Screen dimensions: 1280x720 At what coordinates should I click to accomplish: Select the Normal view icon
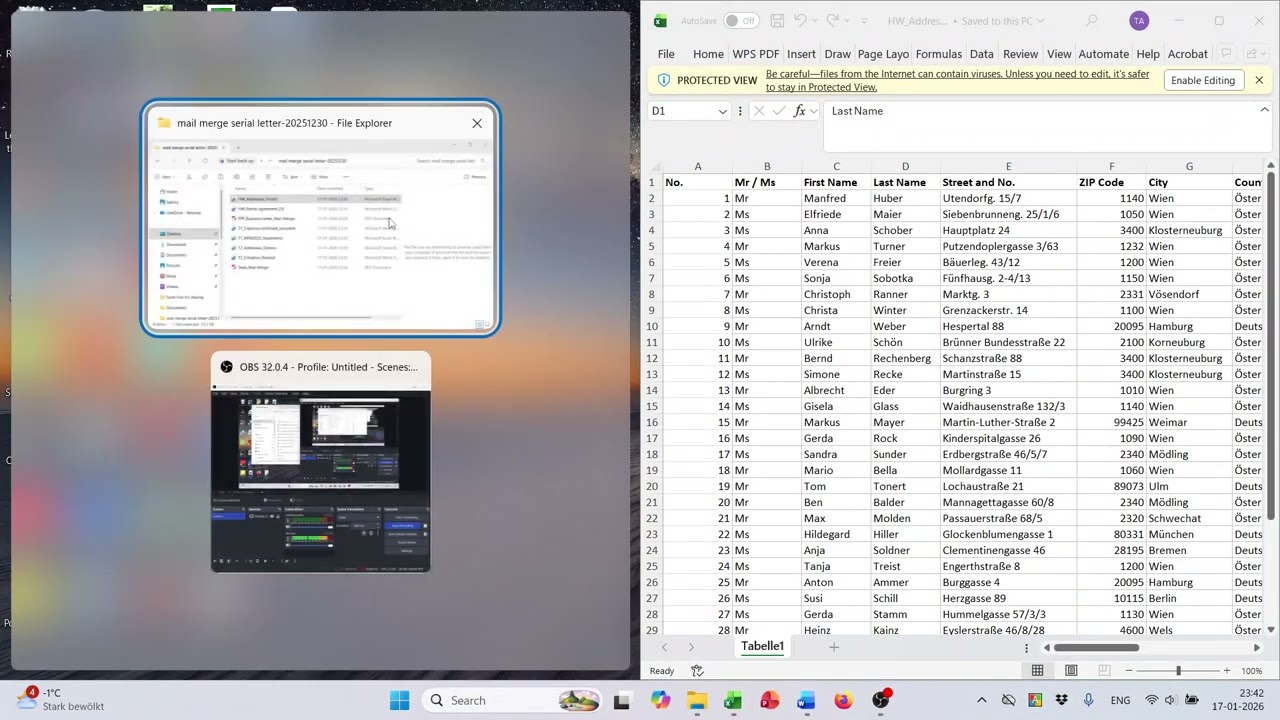(1037, 671)
